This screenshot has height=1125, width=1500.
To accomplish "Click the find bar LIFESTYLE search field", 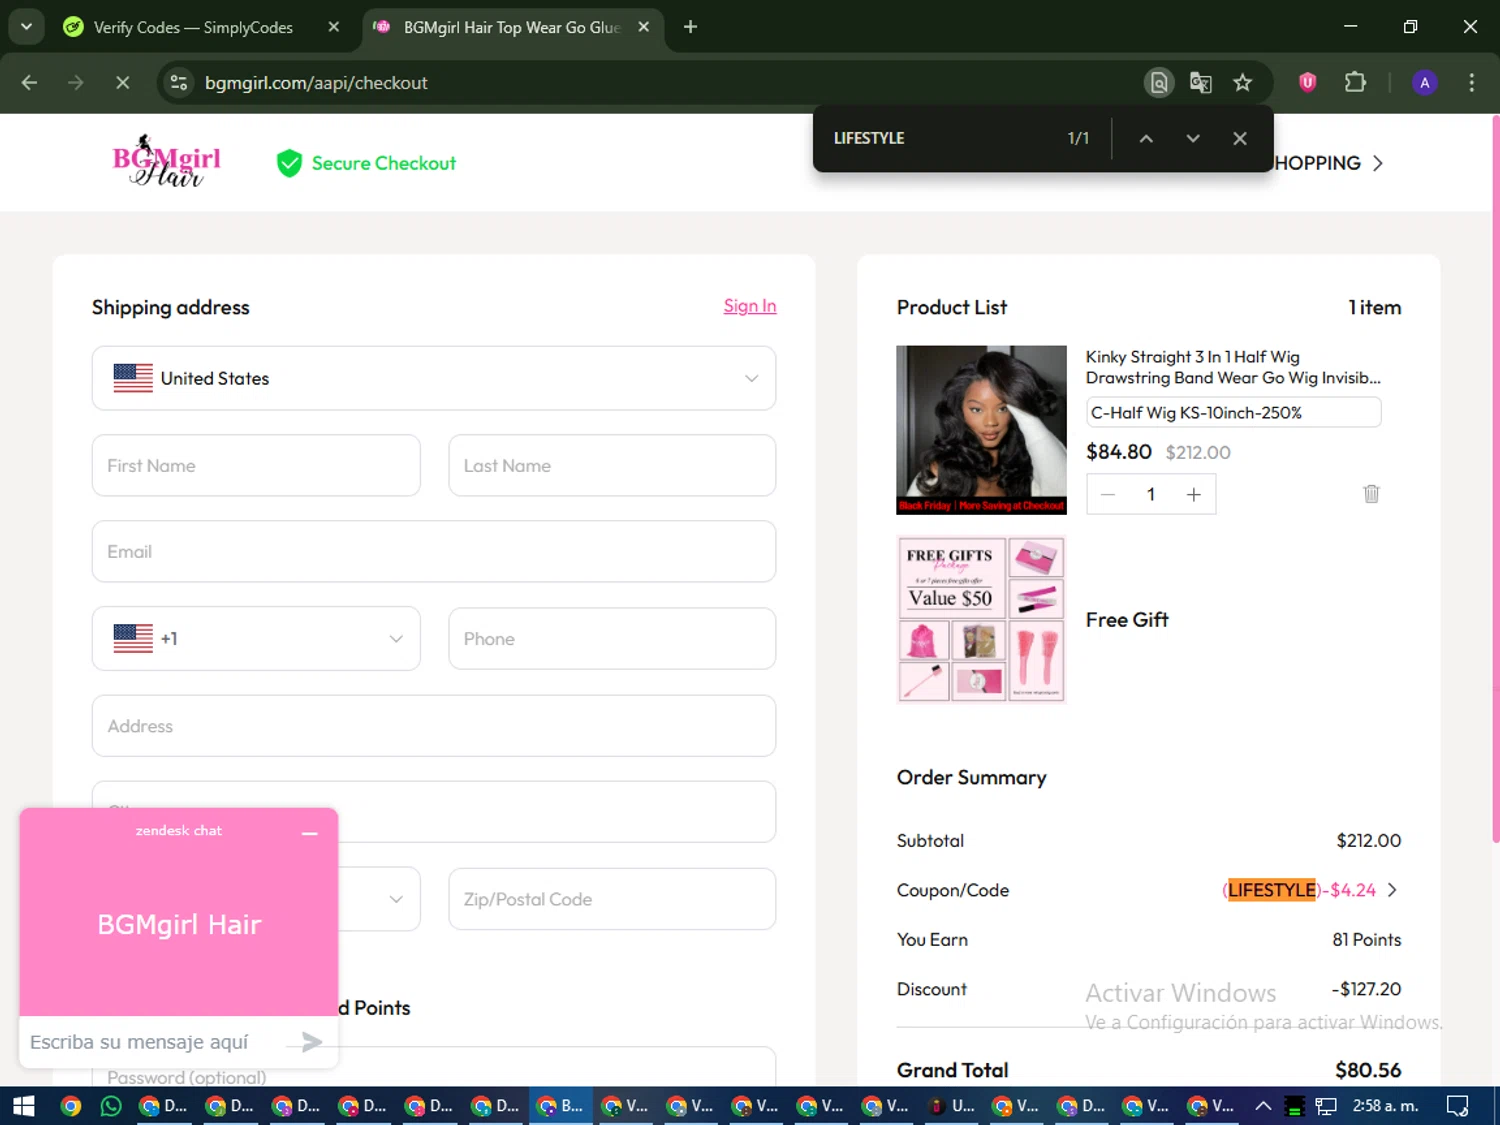I will pyautogui.click(x=940, y=138).
